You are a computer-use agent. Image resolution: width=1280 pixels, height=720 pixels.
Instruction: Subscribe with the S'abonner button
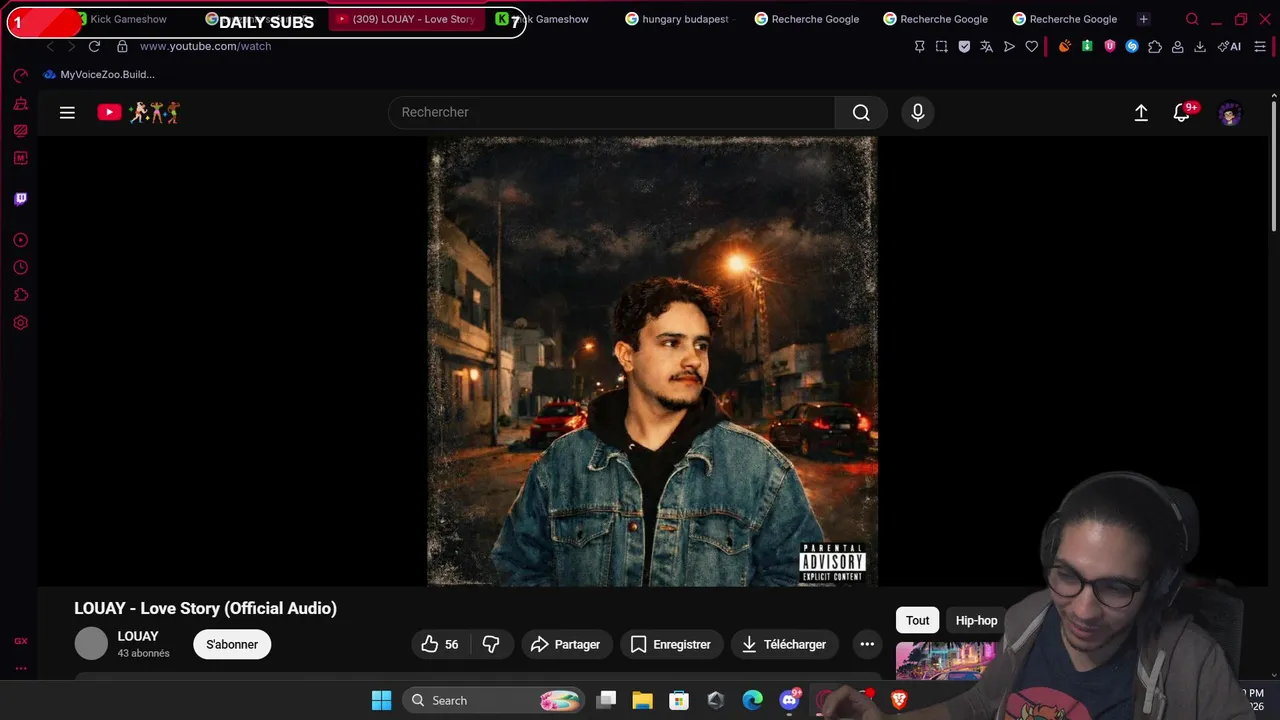point(232,644)
